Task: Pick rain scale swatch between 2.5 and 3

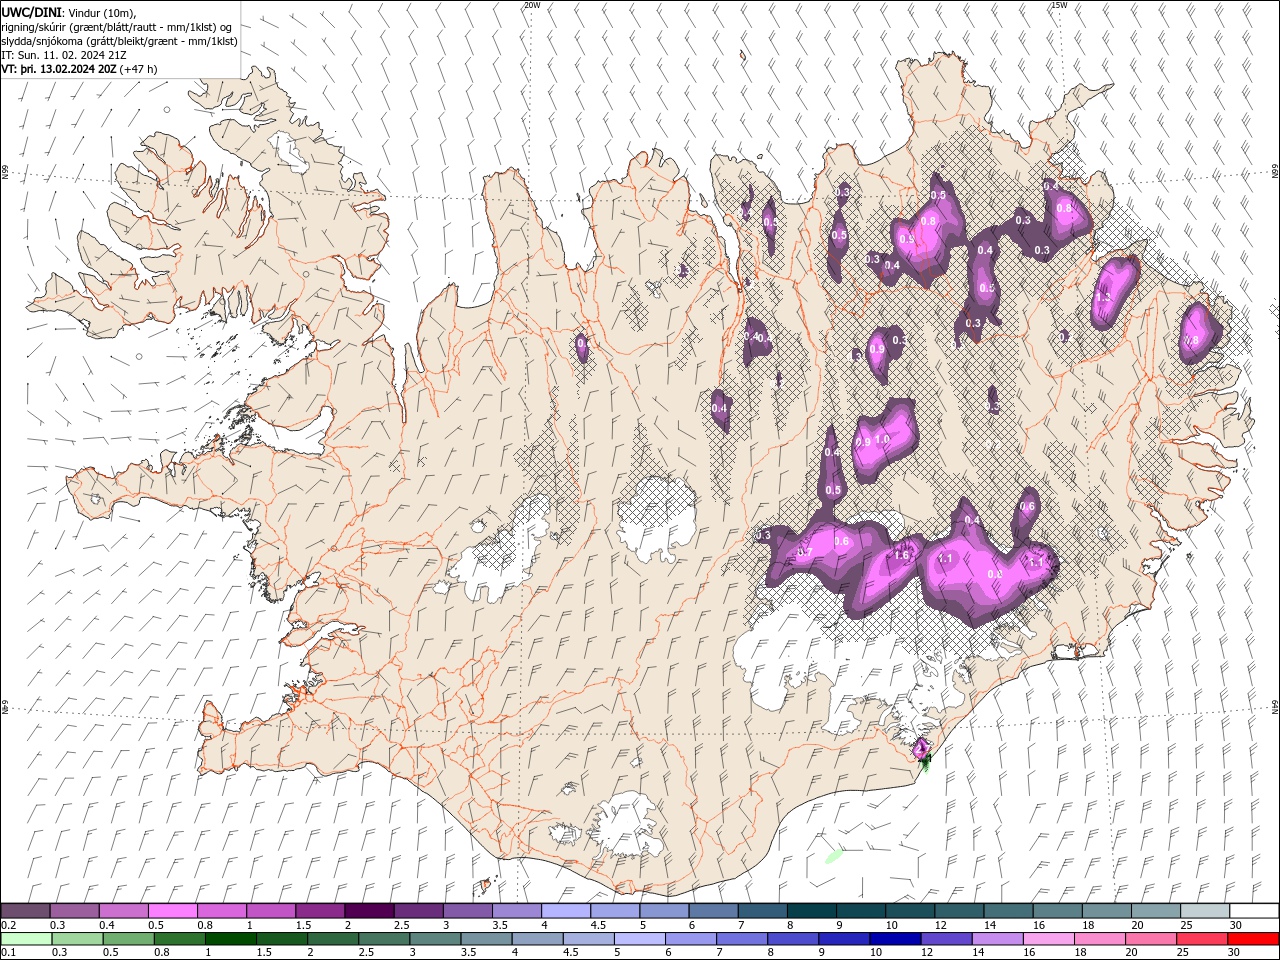Action: (383, 939)
